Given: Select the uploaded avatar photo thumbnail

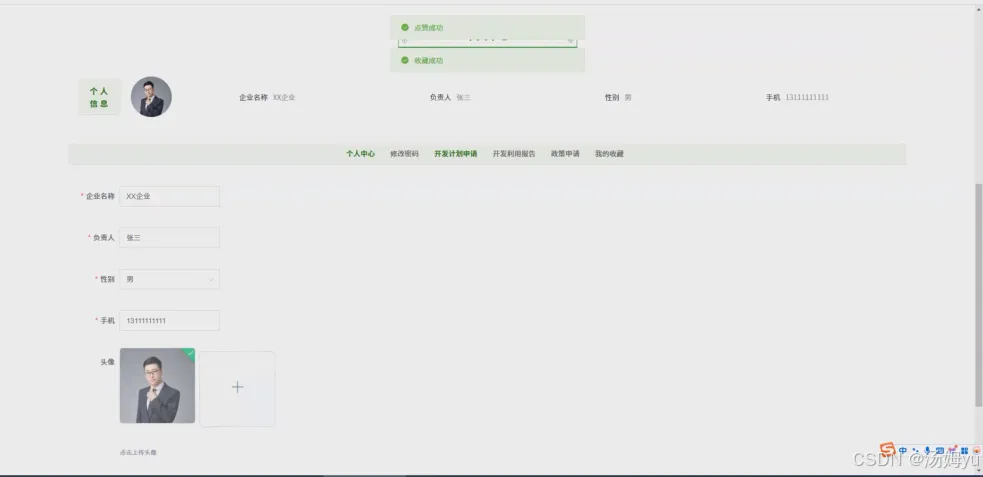Looking at the screenshot, I should [x=157, y=386].
